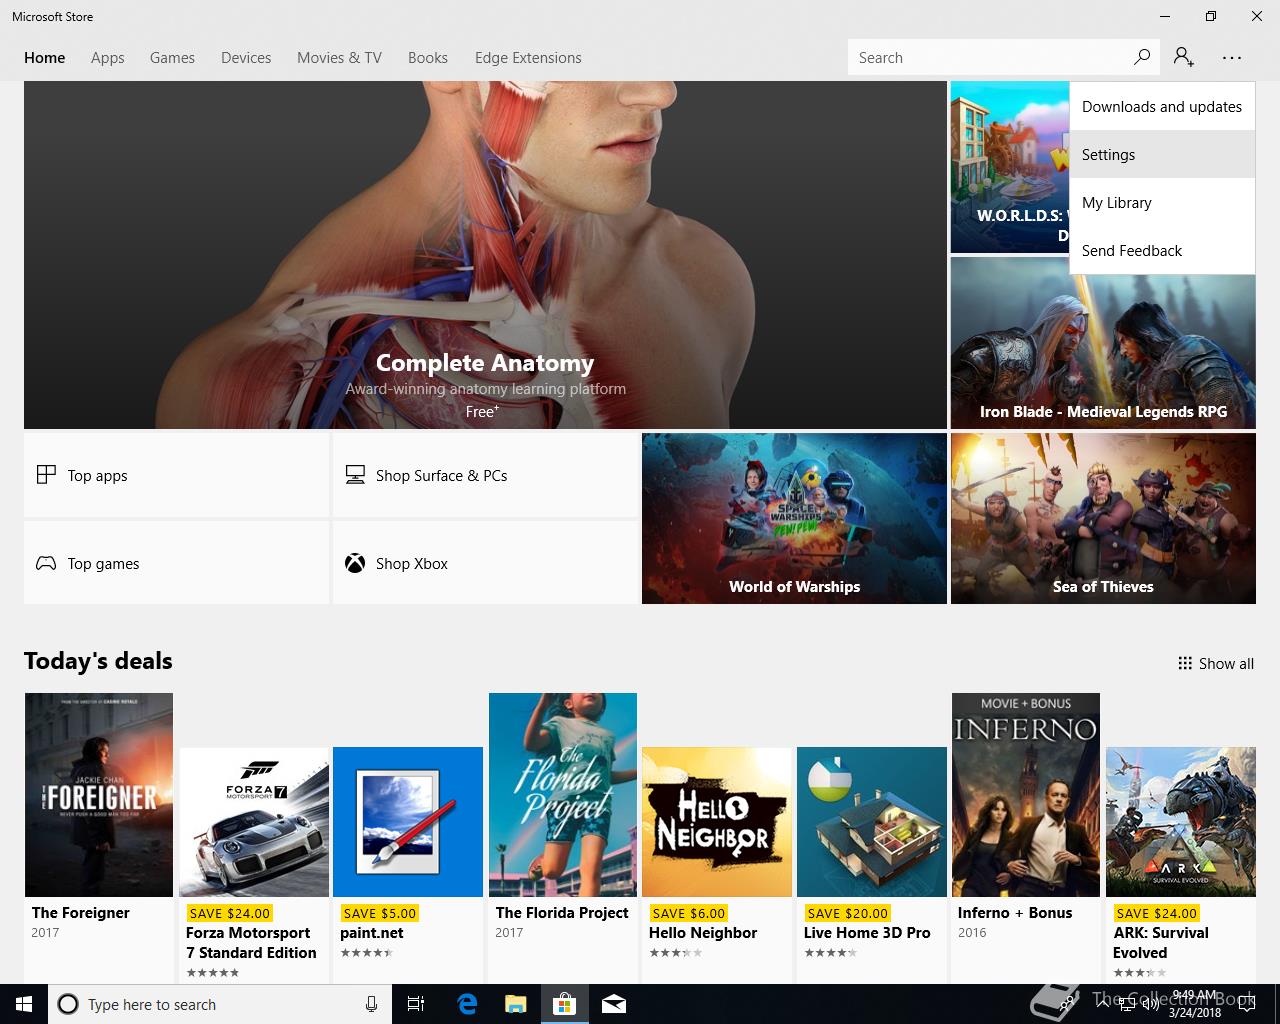Click the SAVE $5.00 badge
The image size is (1280, 1024).
click(x=380, y=913)
